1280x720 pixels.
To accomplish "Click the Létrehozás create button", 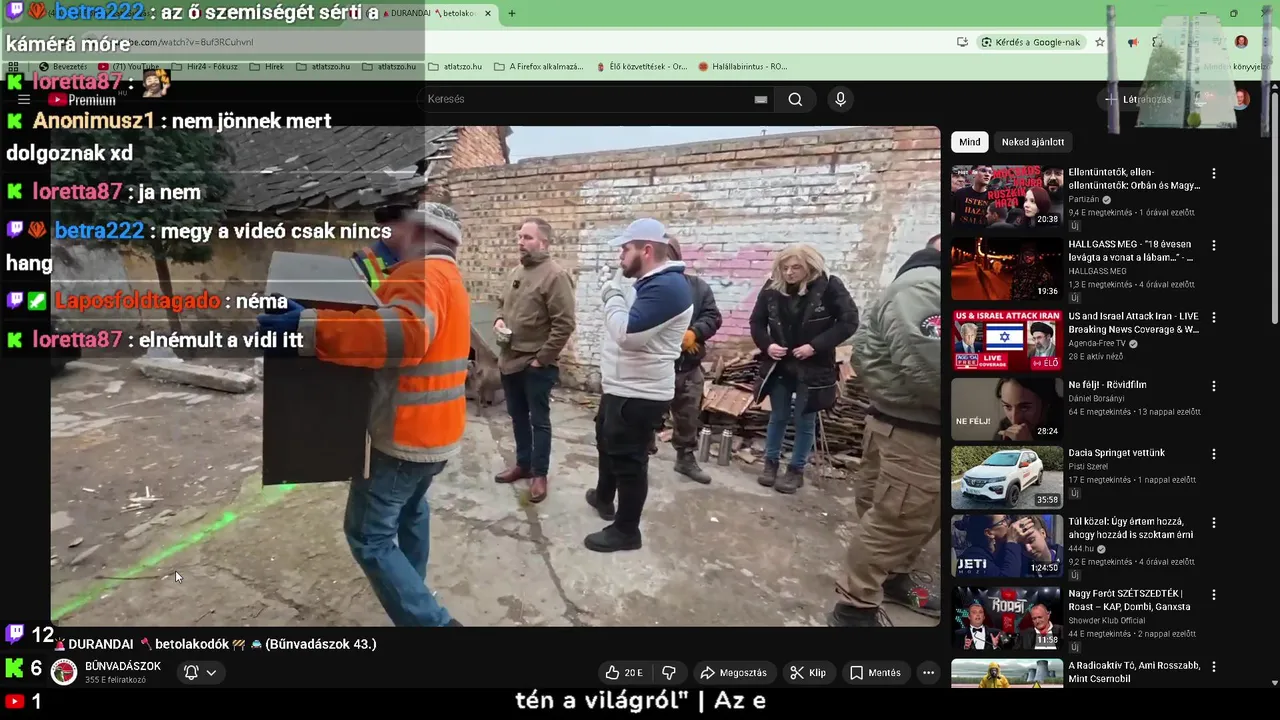I will pyautogui.click(x=1138, y=99).
